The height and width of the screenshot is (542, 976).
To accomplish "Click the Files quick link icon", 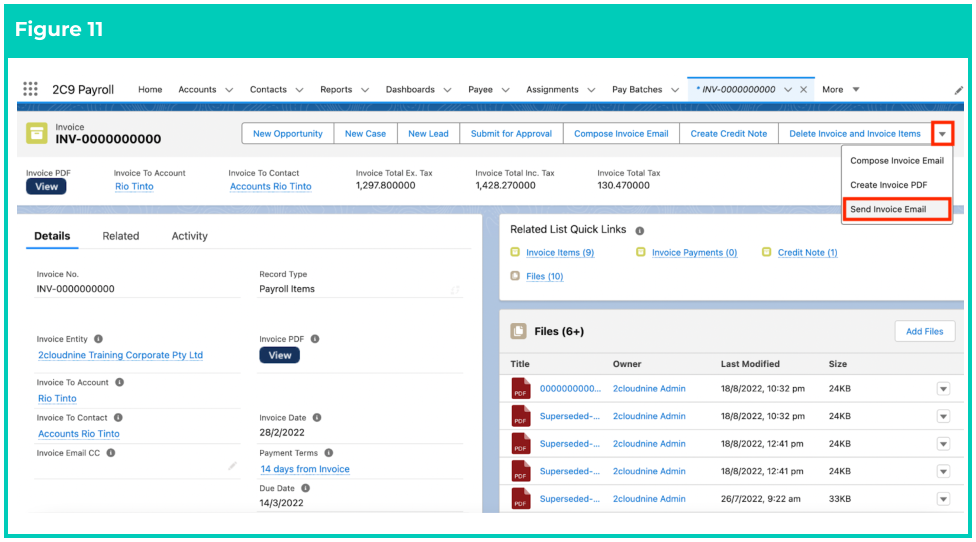I will [x=515, y=276].
